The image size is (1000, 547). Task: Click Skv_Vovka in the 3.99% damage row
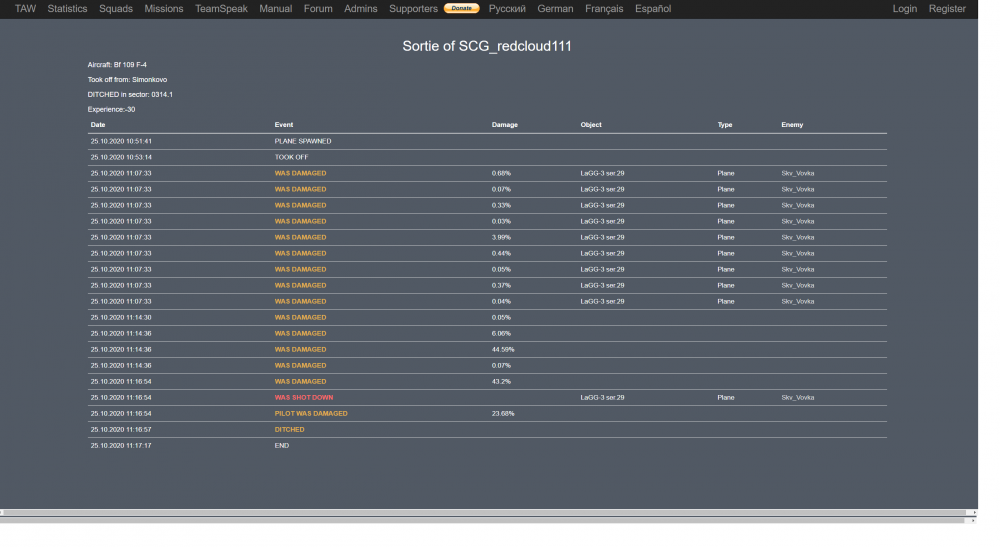coord(797,238)
